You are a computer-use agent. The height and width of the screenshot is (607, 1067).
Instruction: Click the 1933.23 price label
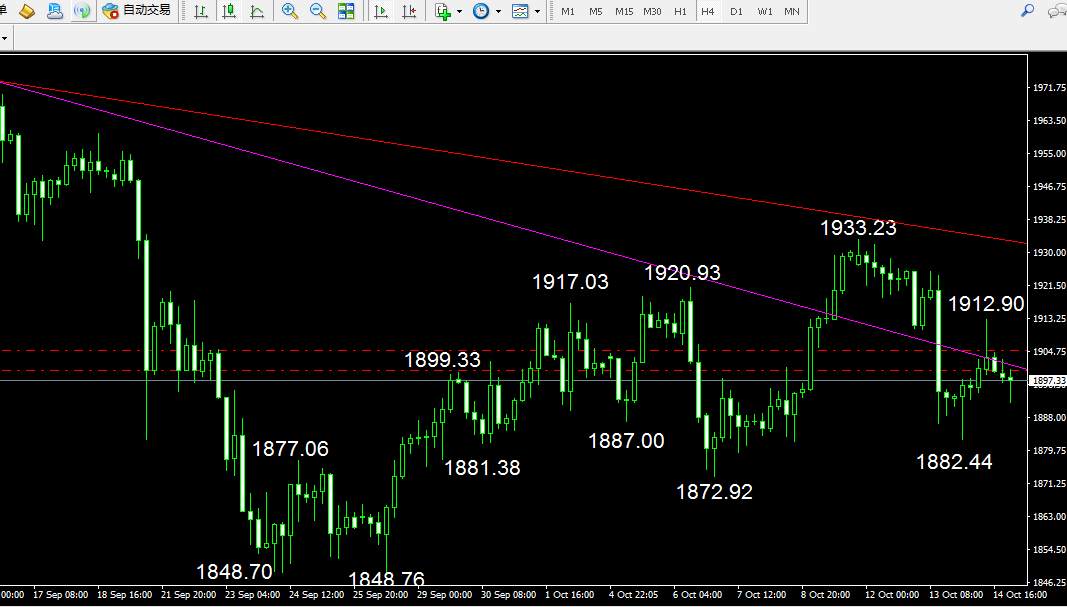coord(858,228)
